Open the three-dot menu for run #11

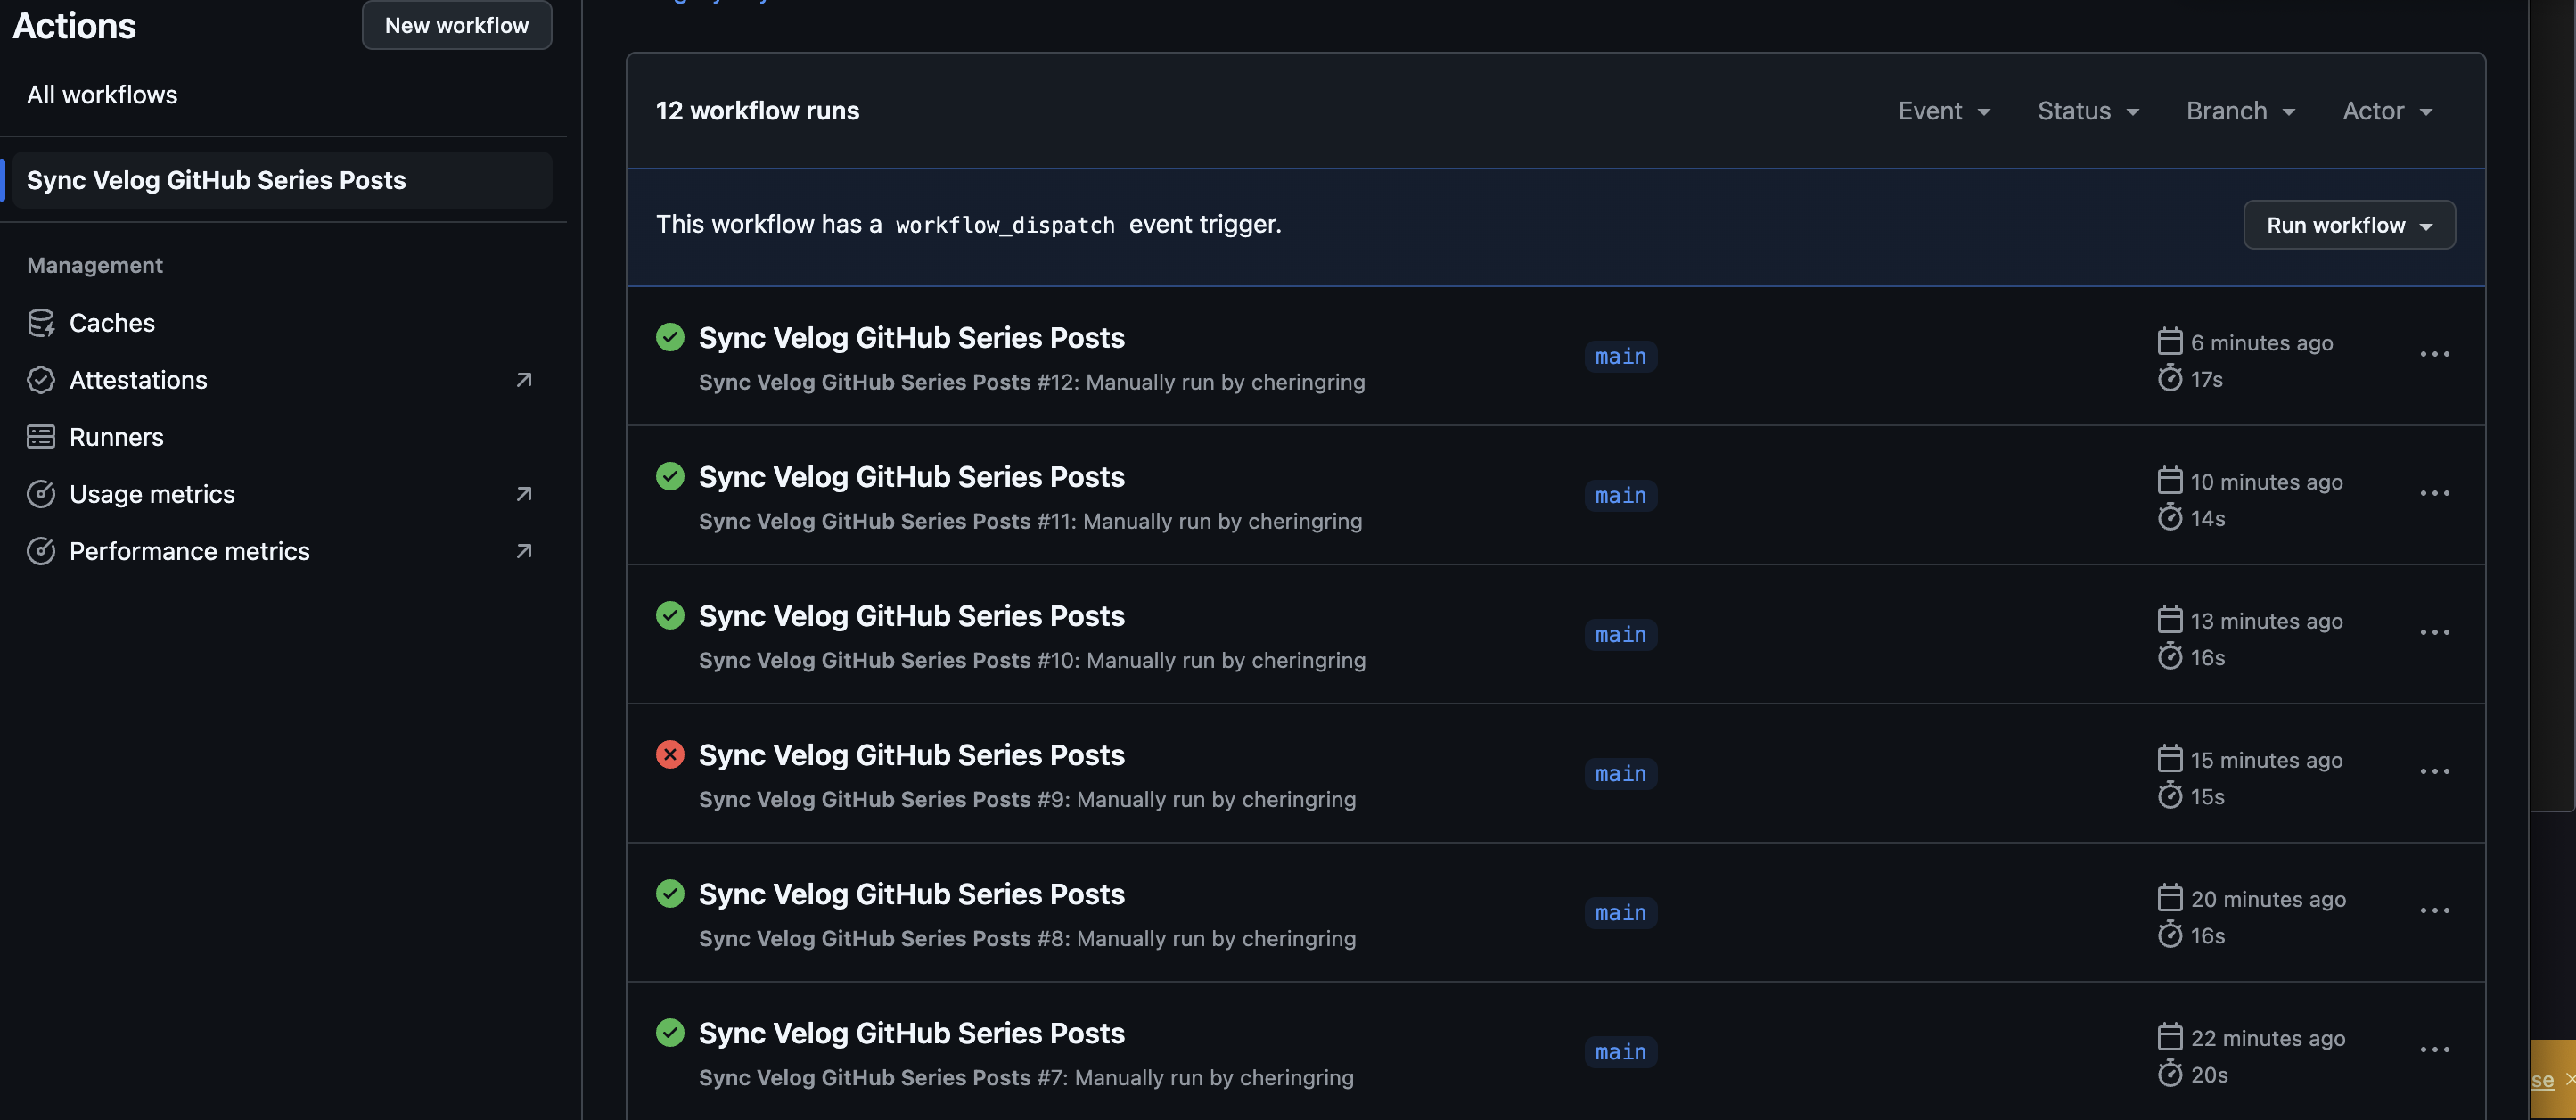(2434, 493)
